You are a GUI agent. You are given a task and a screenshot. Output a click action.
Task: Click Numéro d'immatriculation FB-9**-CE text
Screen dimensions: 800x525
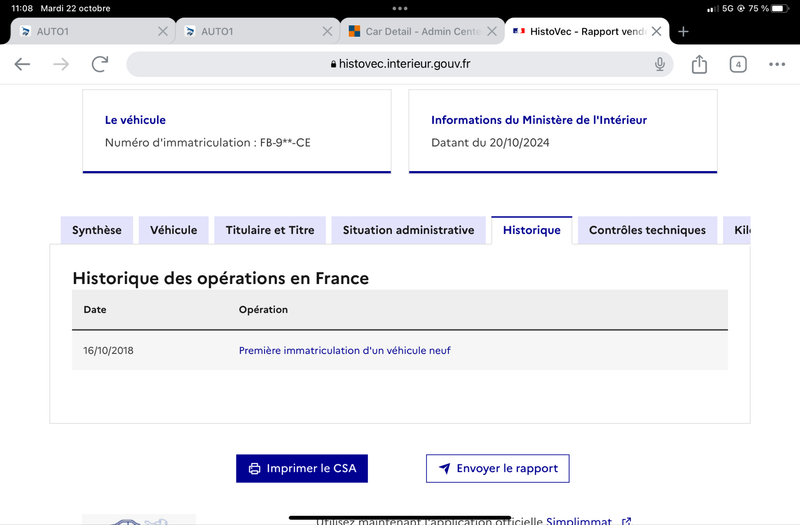click(x=208, y=143)
